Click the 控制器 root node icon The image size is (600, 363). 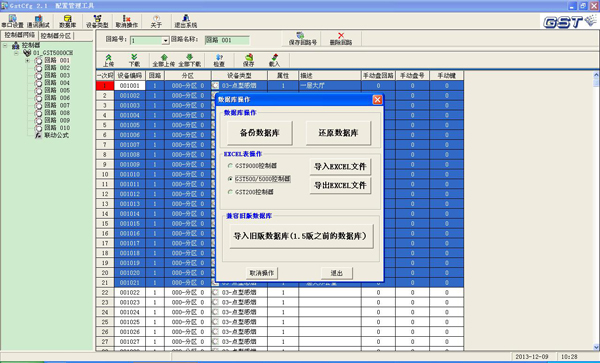click(16, 46)
